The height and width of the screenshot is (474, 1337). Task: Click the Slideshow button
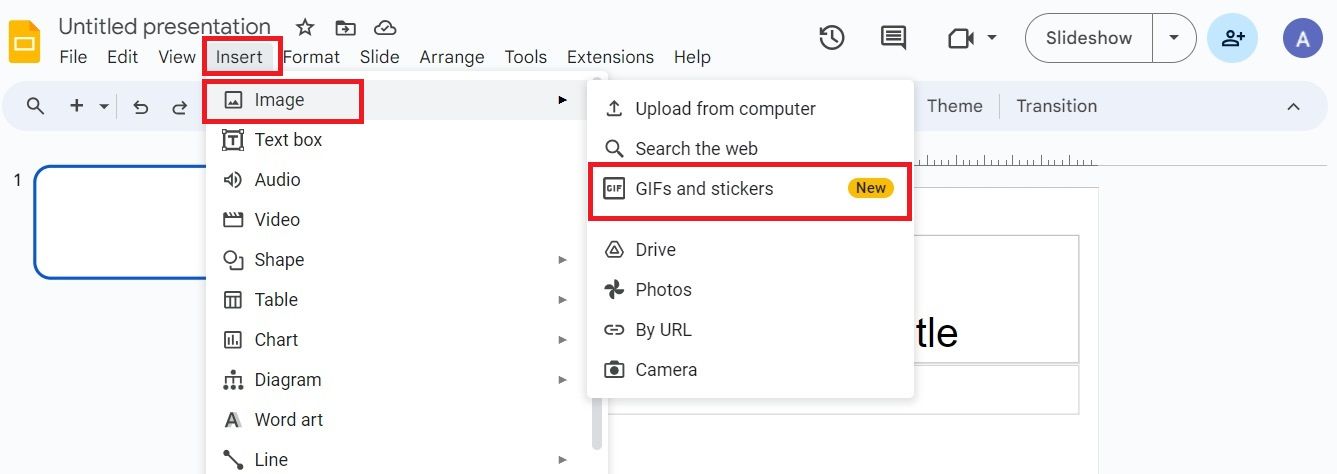click(1088, 38)
